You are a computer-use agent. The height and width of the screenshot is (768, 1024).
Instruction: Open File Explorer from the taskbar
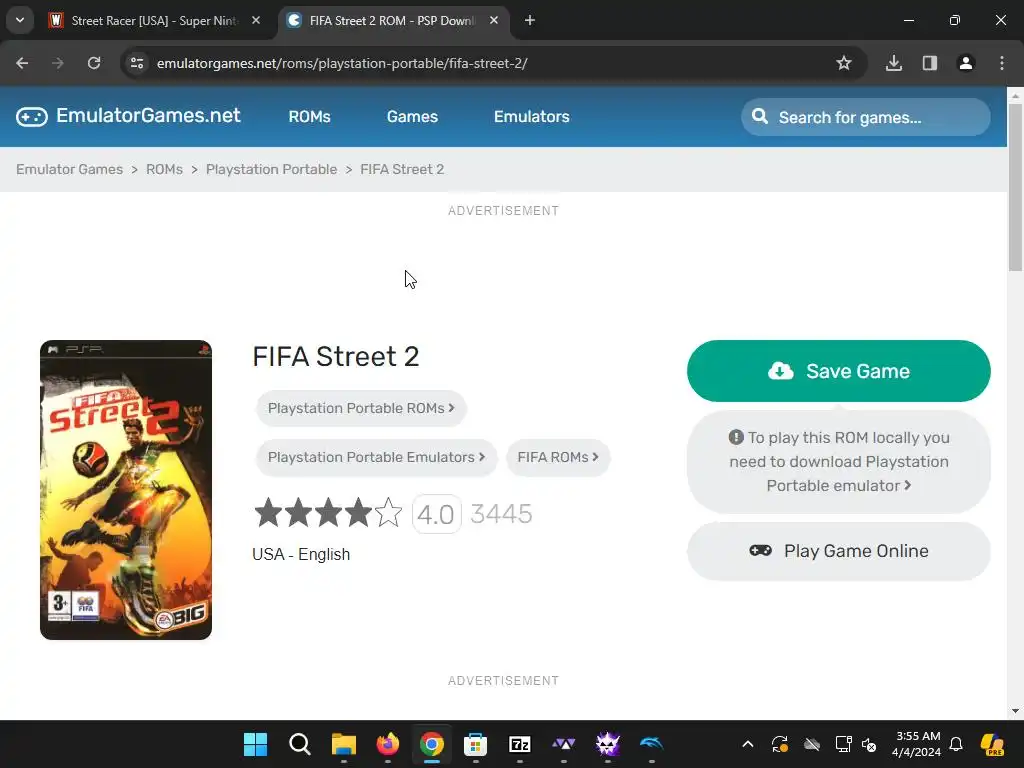(344, 744)
